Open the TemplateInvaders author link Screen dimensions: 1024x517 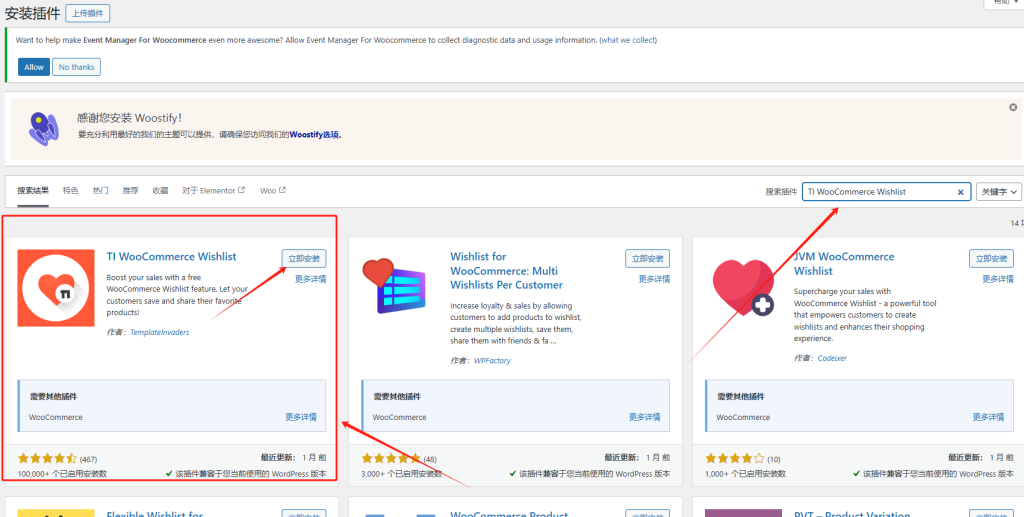pyautogui.click(x=159, y=332)
